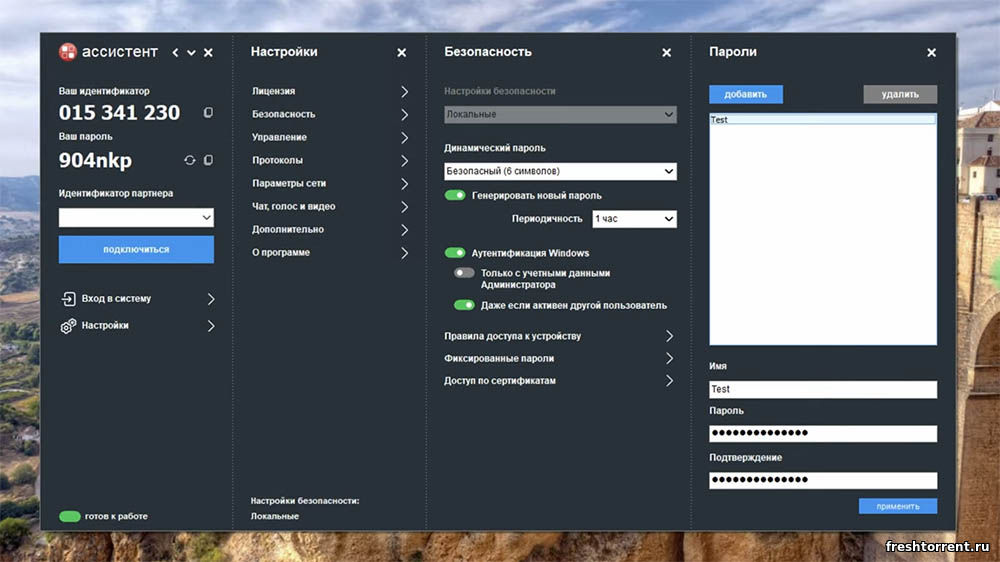Enable only Administrator credentials toggle
Image resolution: width=1000 pixels, height=562 pixels.
point(464,273)
